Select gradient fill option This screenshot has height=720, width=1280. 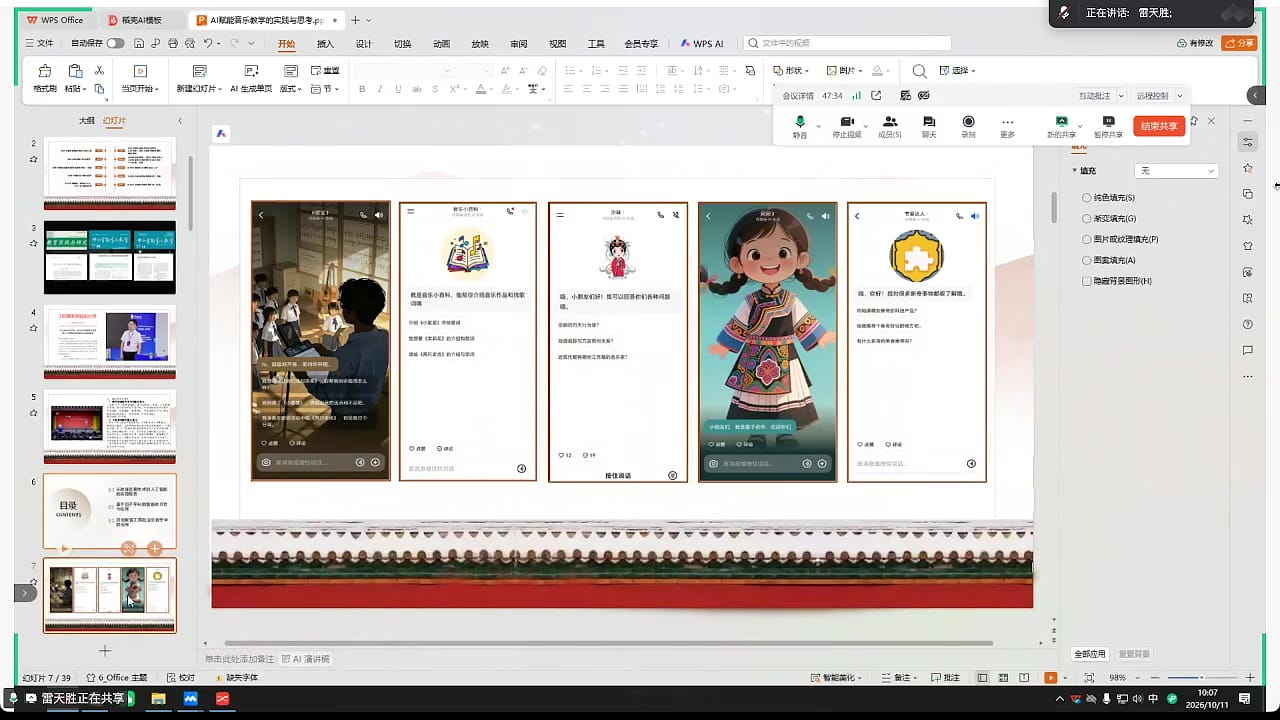(1109, 218)
